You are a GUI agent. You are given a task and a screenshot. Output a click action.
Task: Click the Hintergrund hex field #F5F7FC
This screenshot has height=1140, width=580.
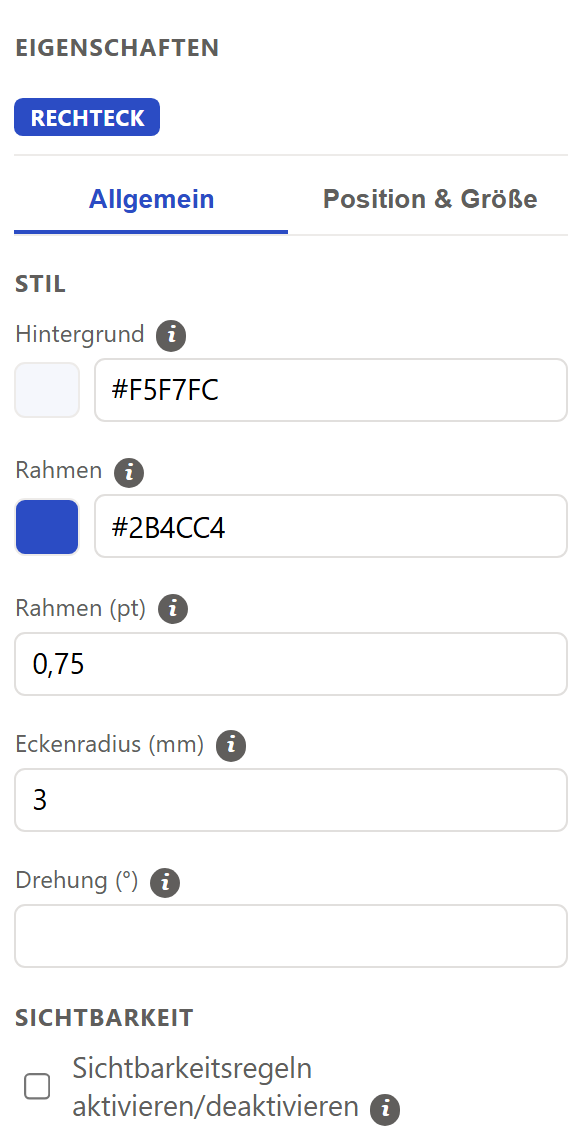coord(331,390)
